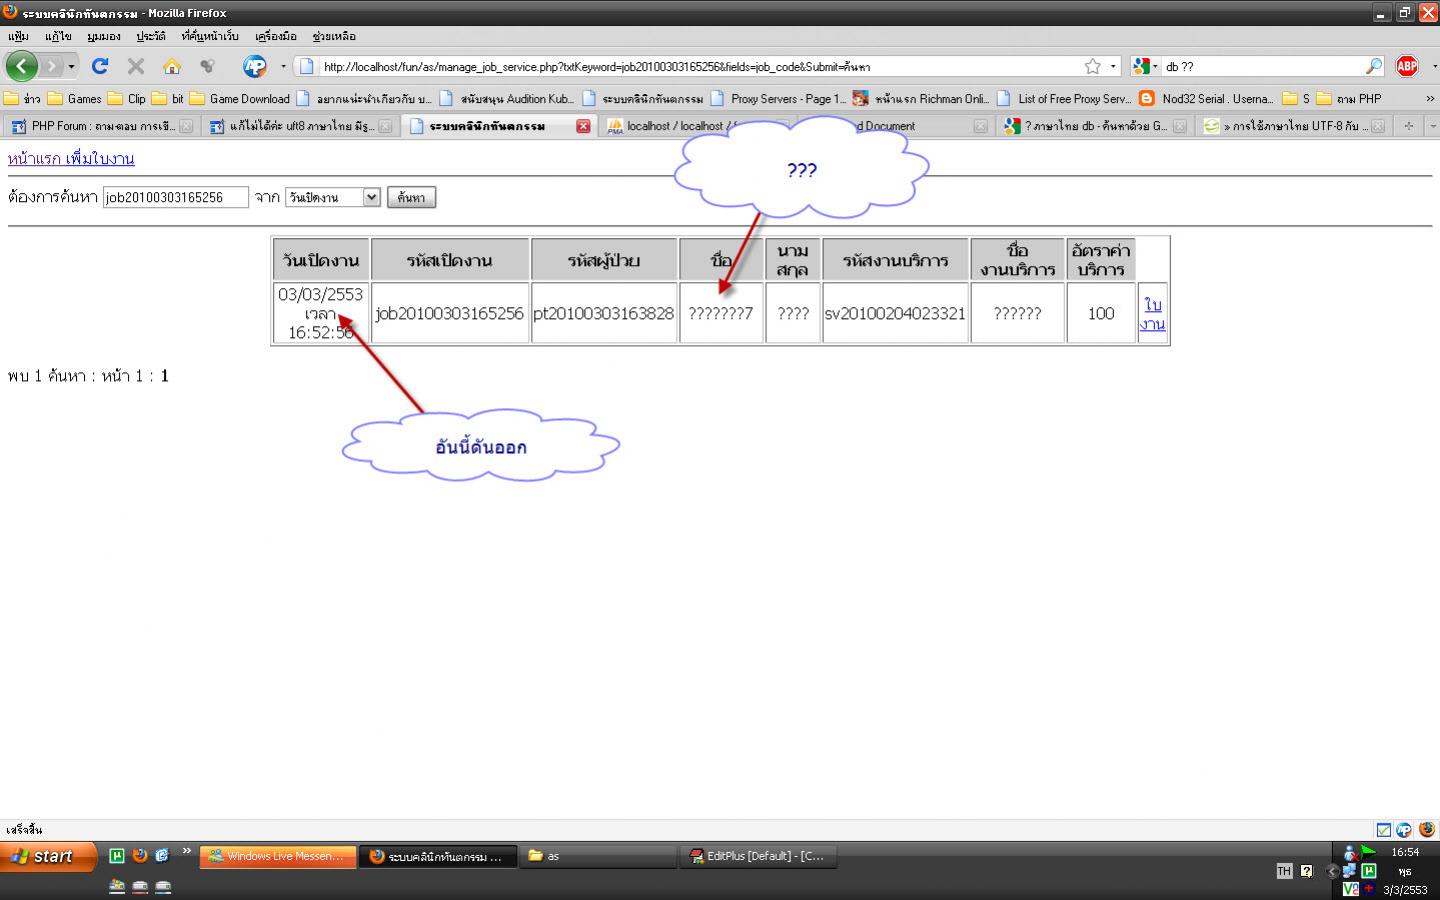Open the ถาม PHP bookmark folder
The image size is (1440, 900).
(x=1349, y=98)
